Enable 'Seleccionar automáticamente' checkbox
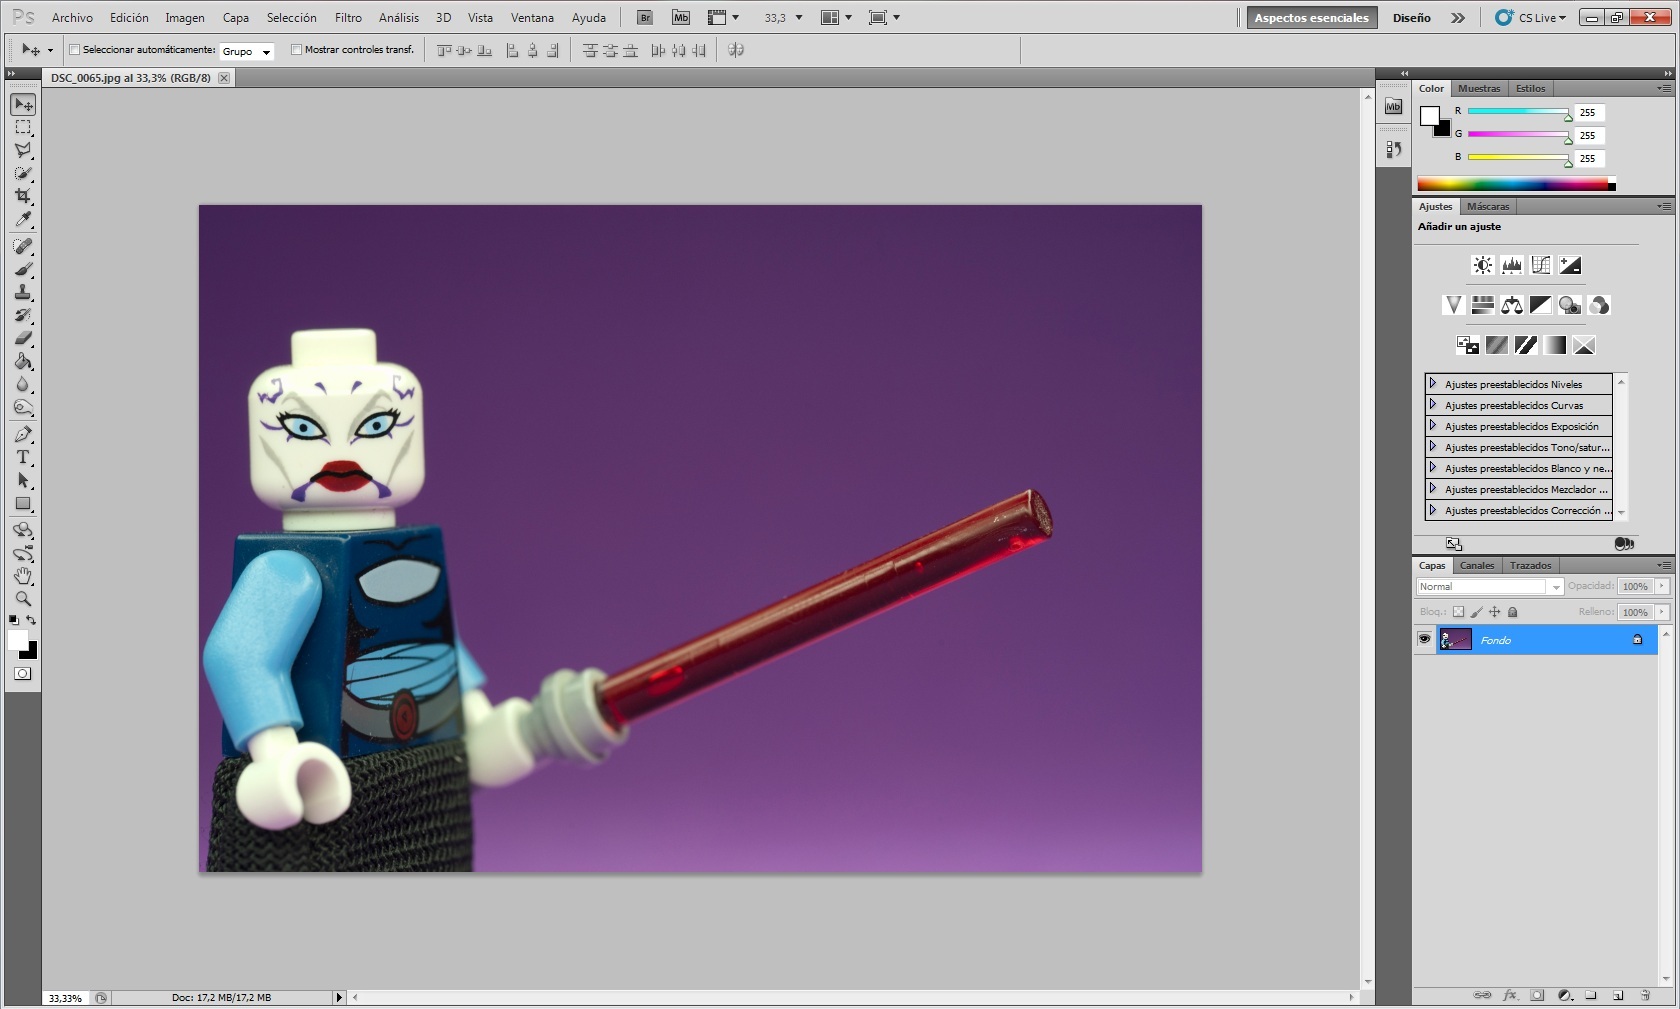1680x1009 pixels. 74,50
